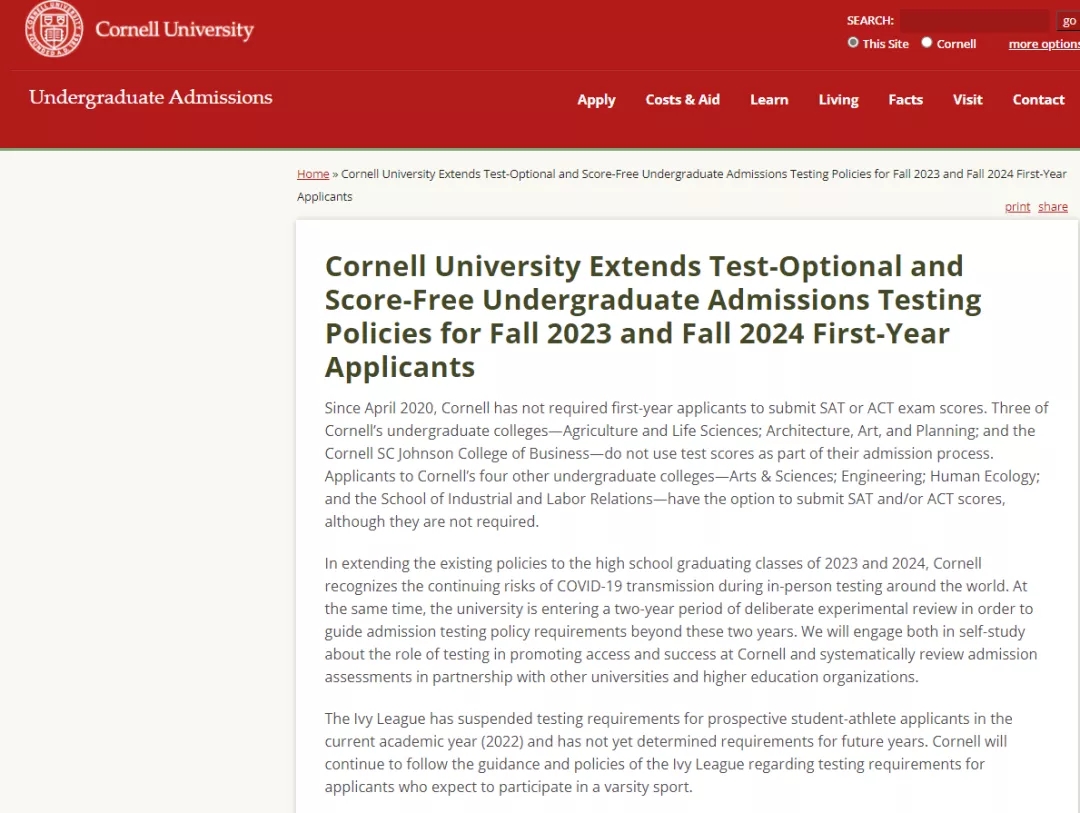Open the more options search link
Image resolution: width=1080 pixels, height=813 pixels.
[x=1044, y=44]
